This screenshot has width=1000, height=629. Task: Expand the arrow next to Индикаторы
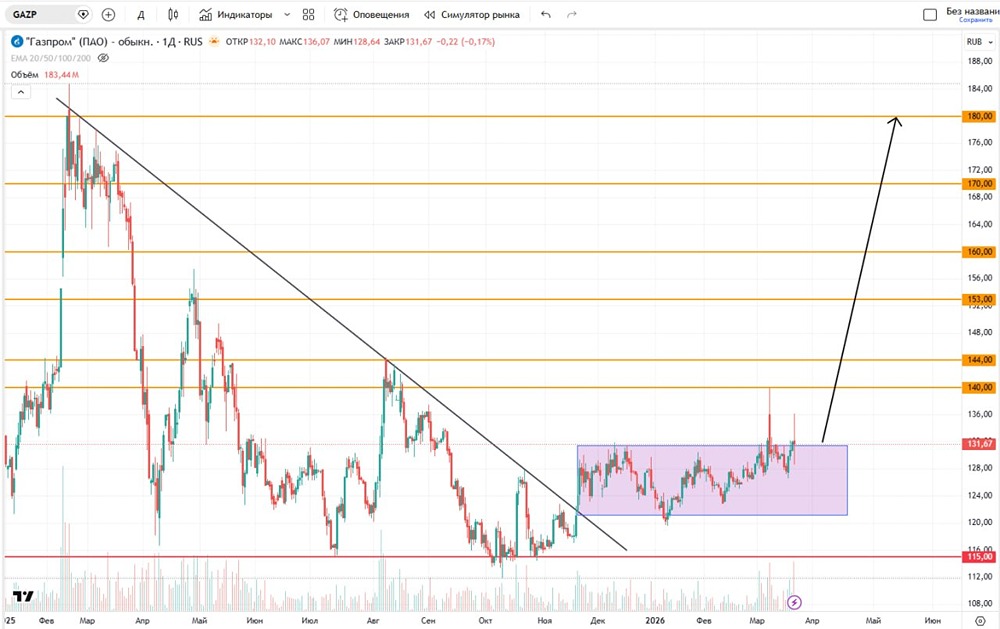pos(287,14)
